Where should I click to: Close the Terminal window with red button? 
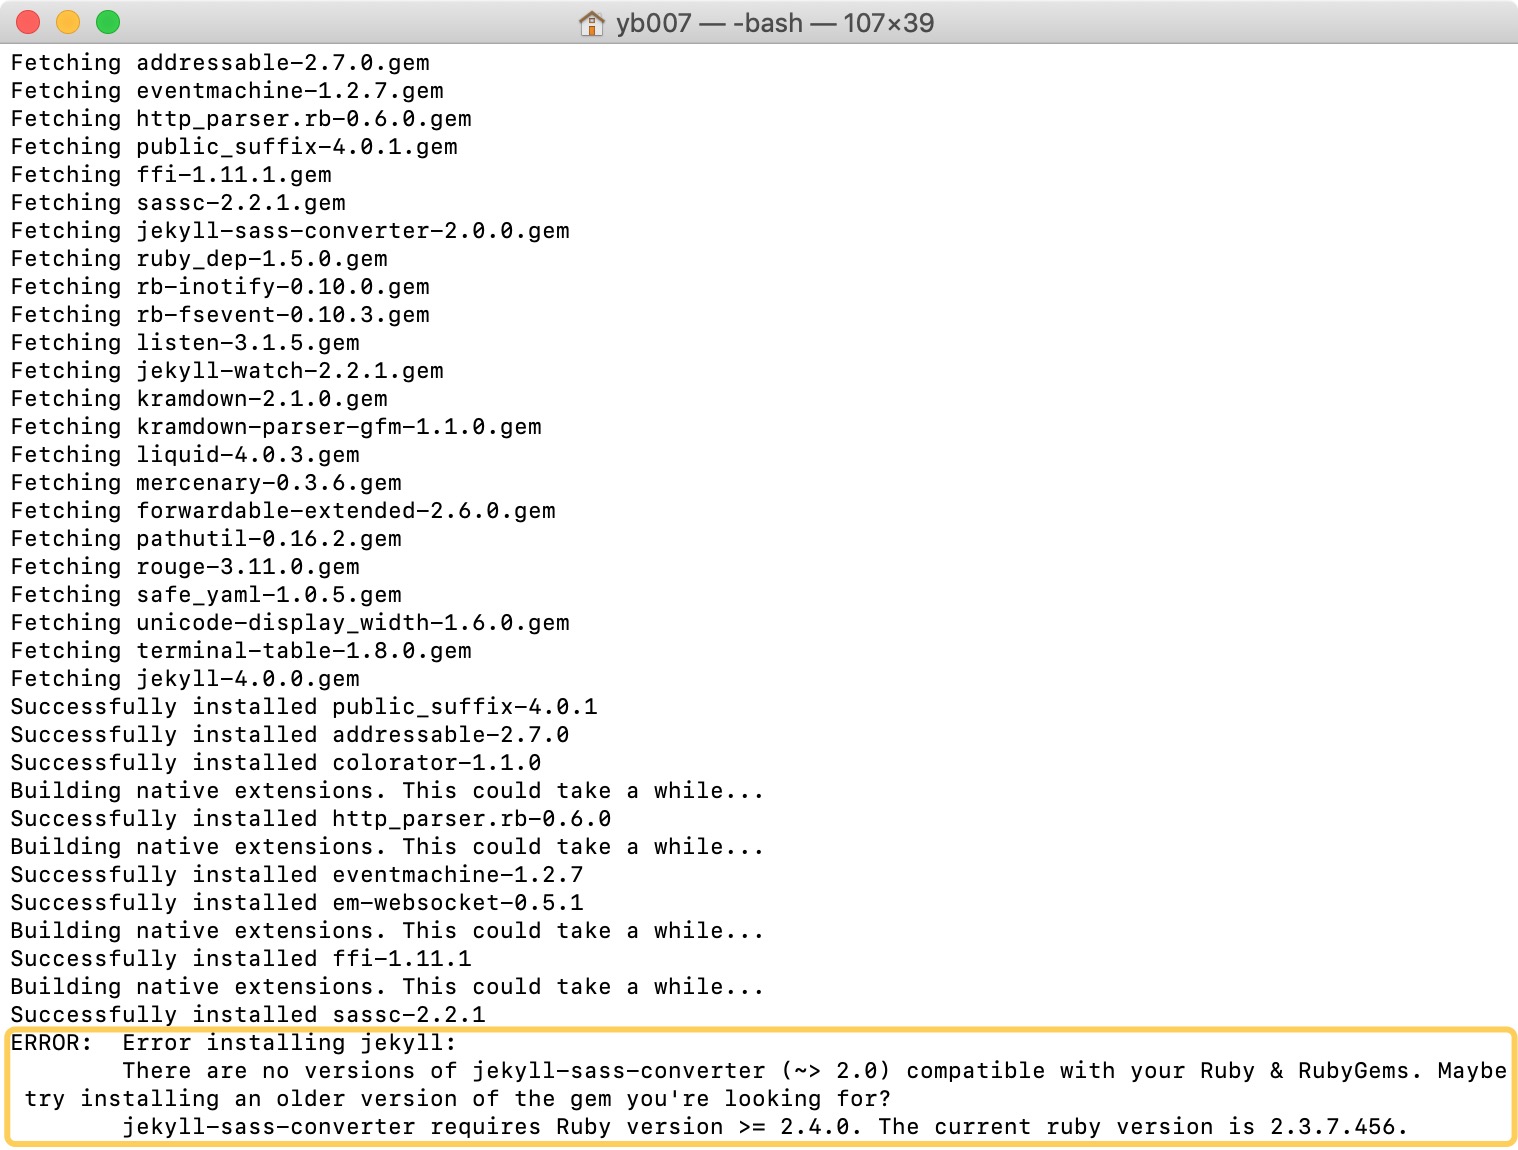tap(28, 22)
